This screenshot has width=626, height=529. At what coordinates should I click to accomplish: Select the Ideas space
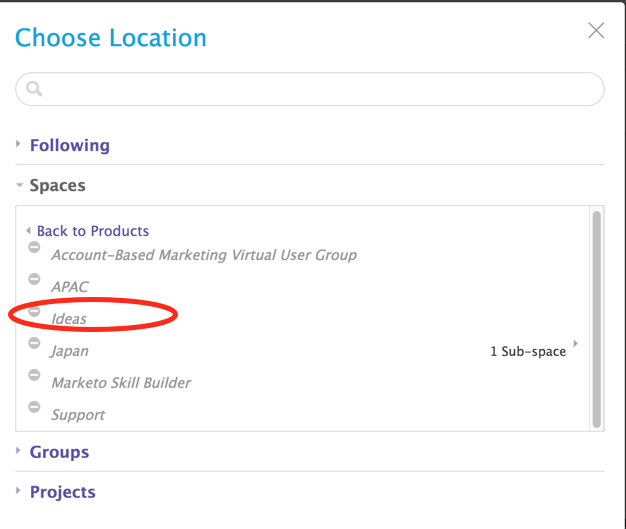(69, 319)
